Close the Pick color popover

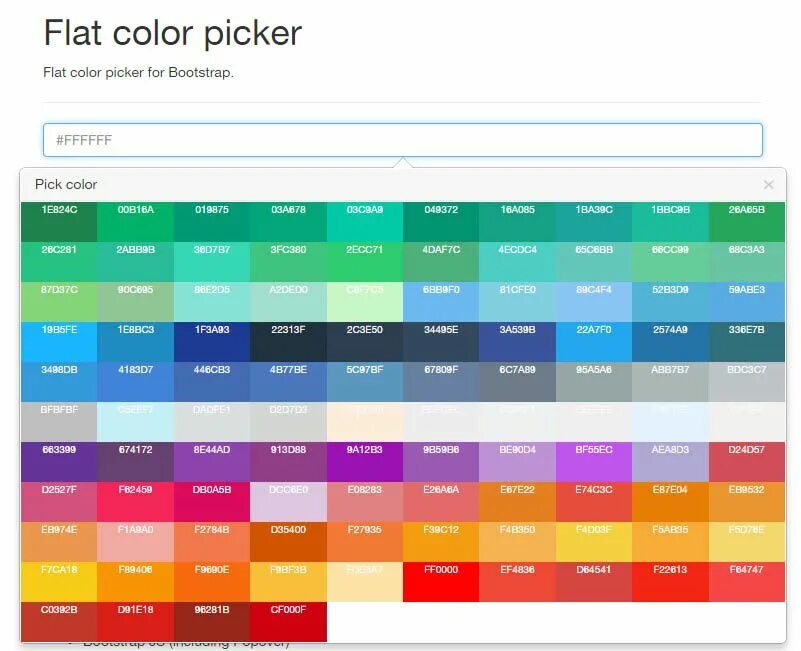tap(768, 184)
